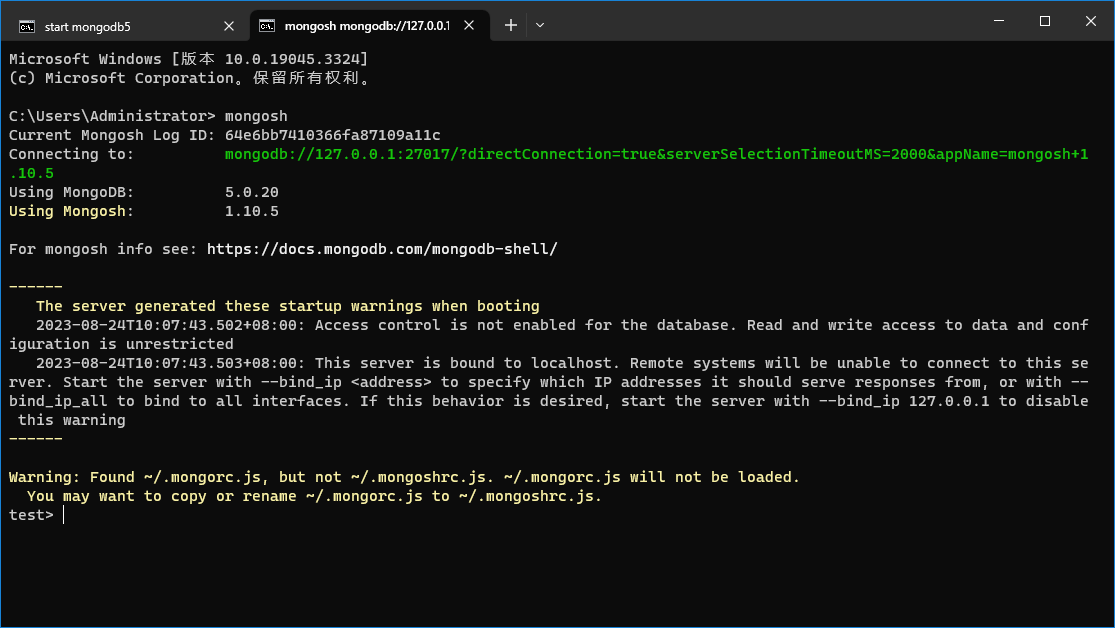Select the Mongosh Log ID 64e6bb7410366fa87109a11c
1115x628 pixels.
(332, 135)
